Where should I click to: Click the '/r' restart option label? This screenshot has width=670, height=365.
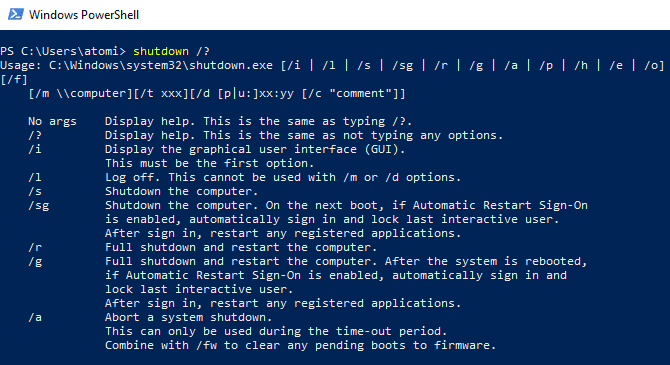tap(35, 247)
